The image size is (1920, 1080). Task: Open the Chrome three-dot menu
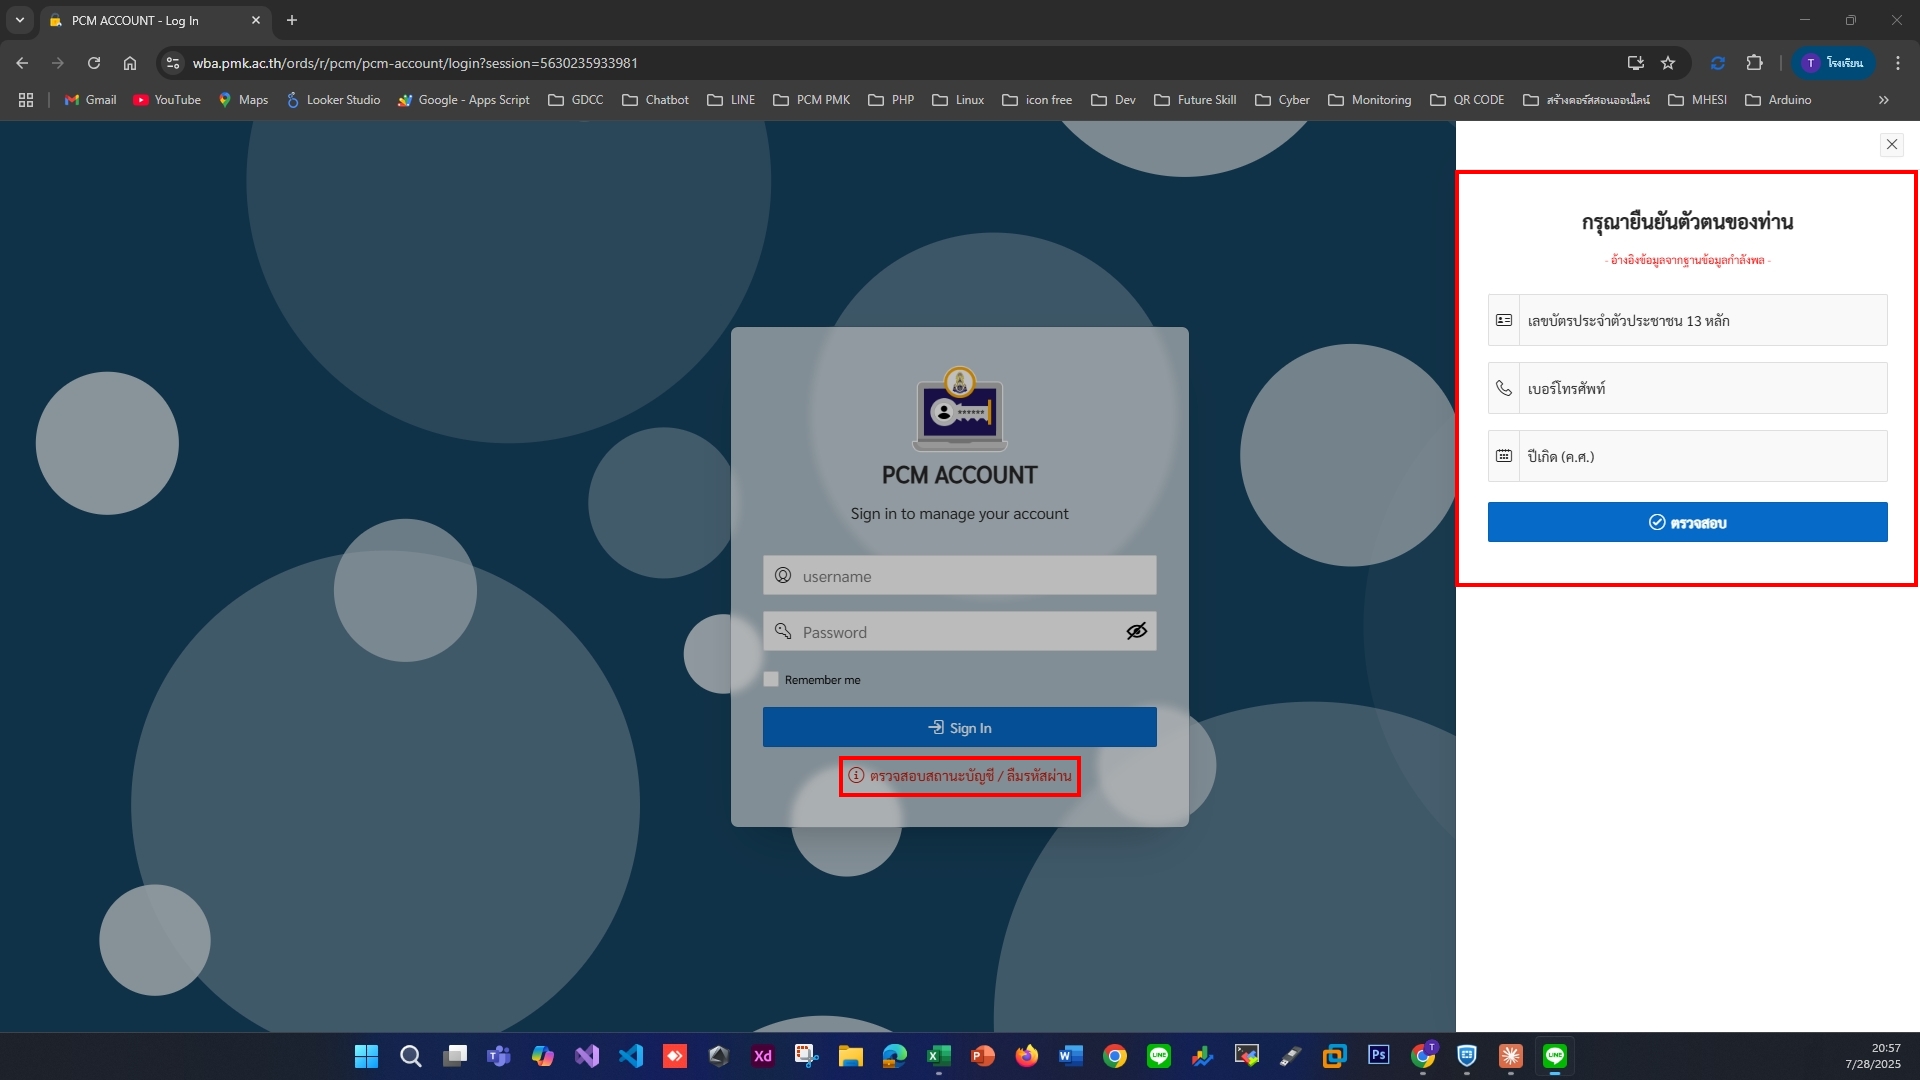1898,63
